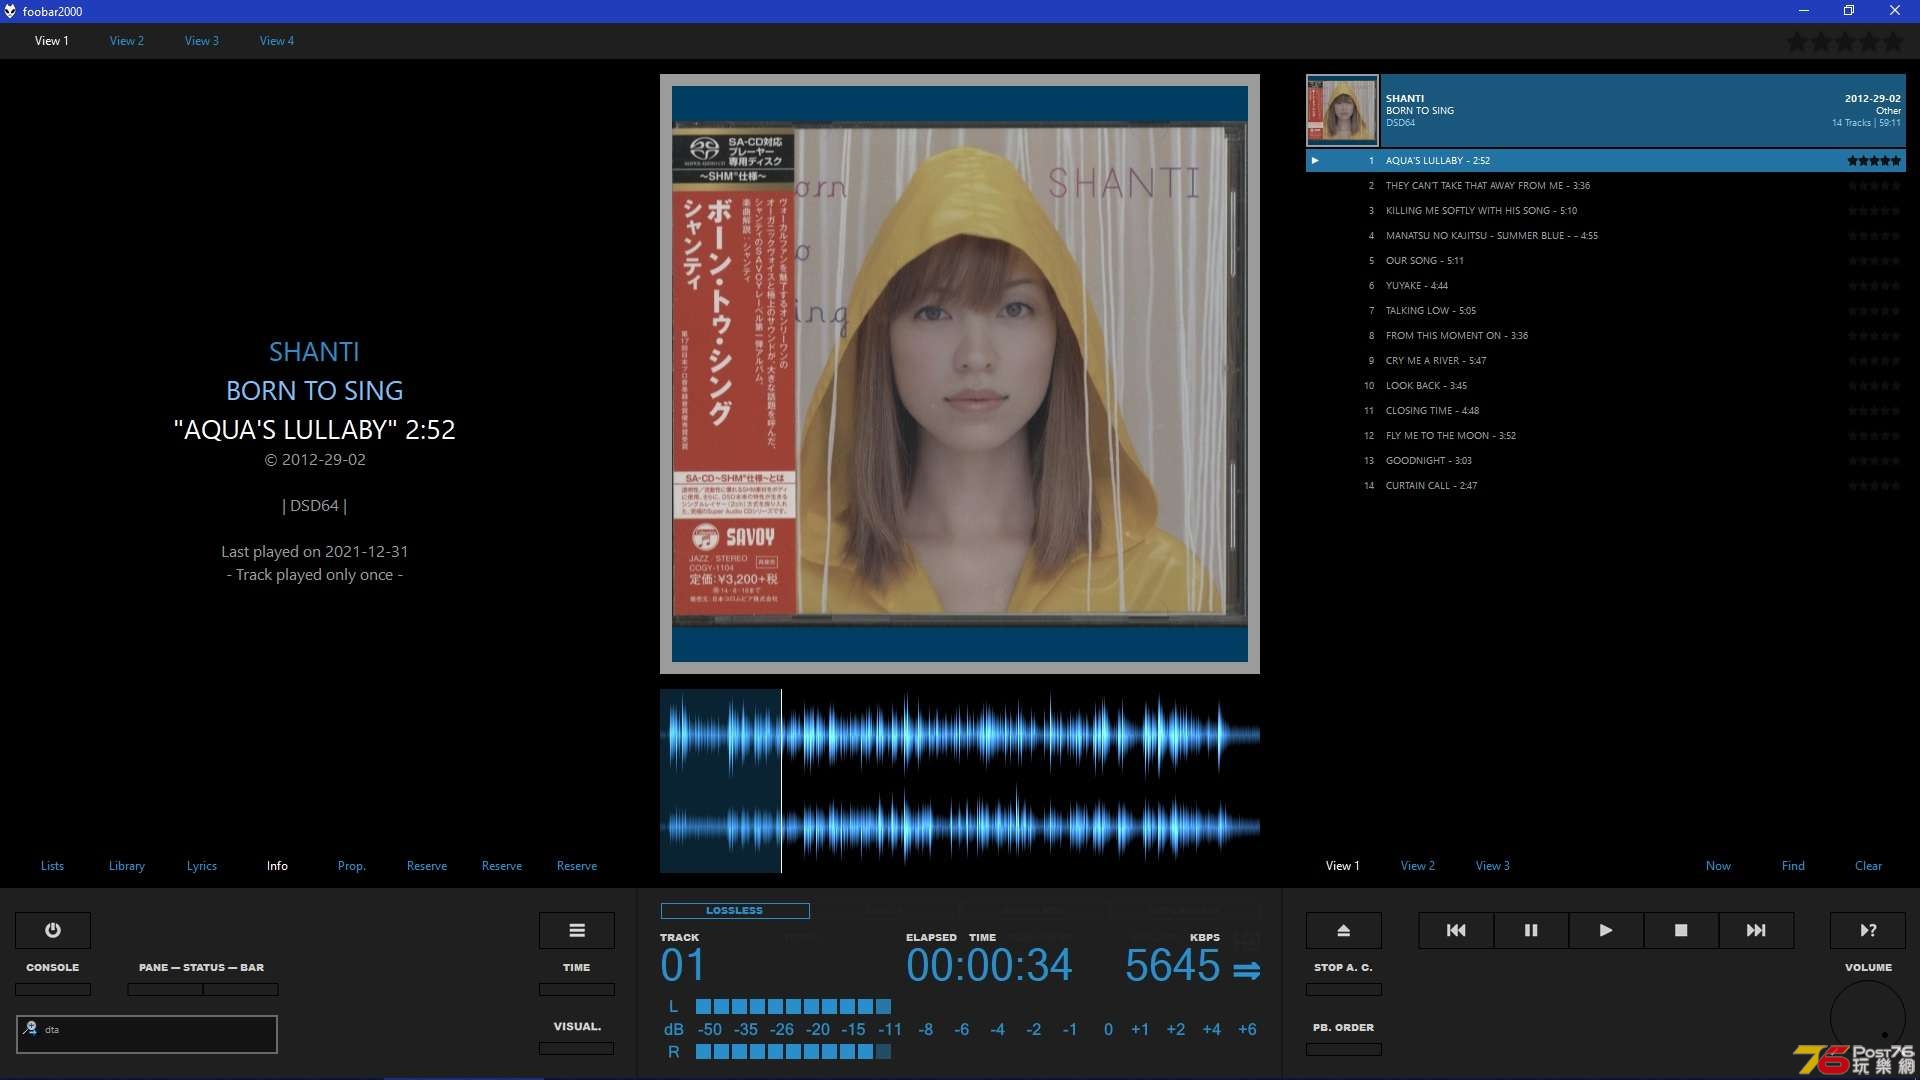
Task: Click the Find button under the playlist
Action: [x=1793, y=866]
